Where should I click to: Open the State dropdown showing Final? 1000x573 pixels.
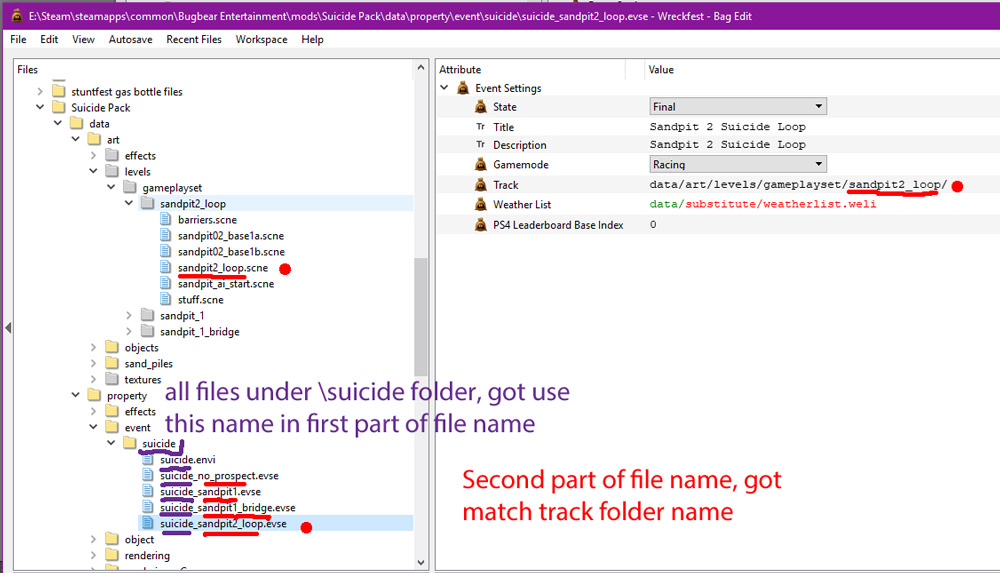point(738,107)
